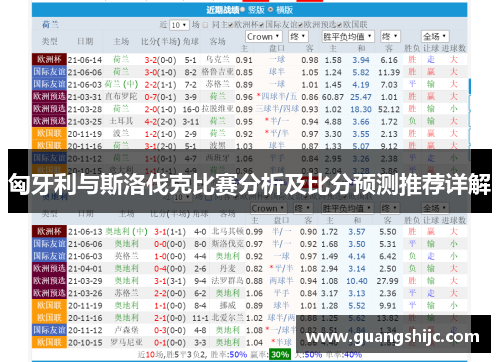Open the 北爱尔兰 team link

click(x=228, y=318)
